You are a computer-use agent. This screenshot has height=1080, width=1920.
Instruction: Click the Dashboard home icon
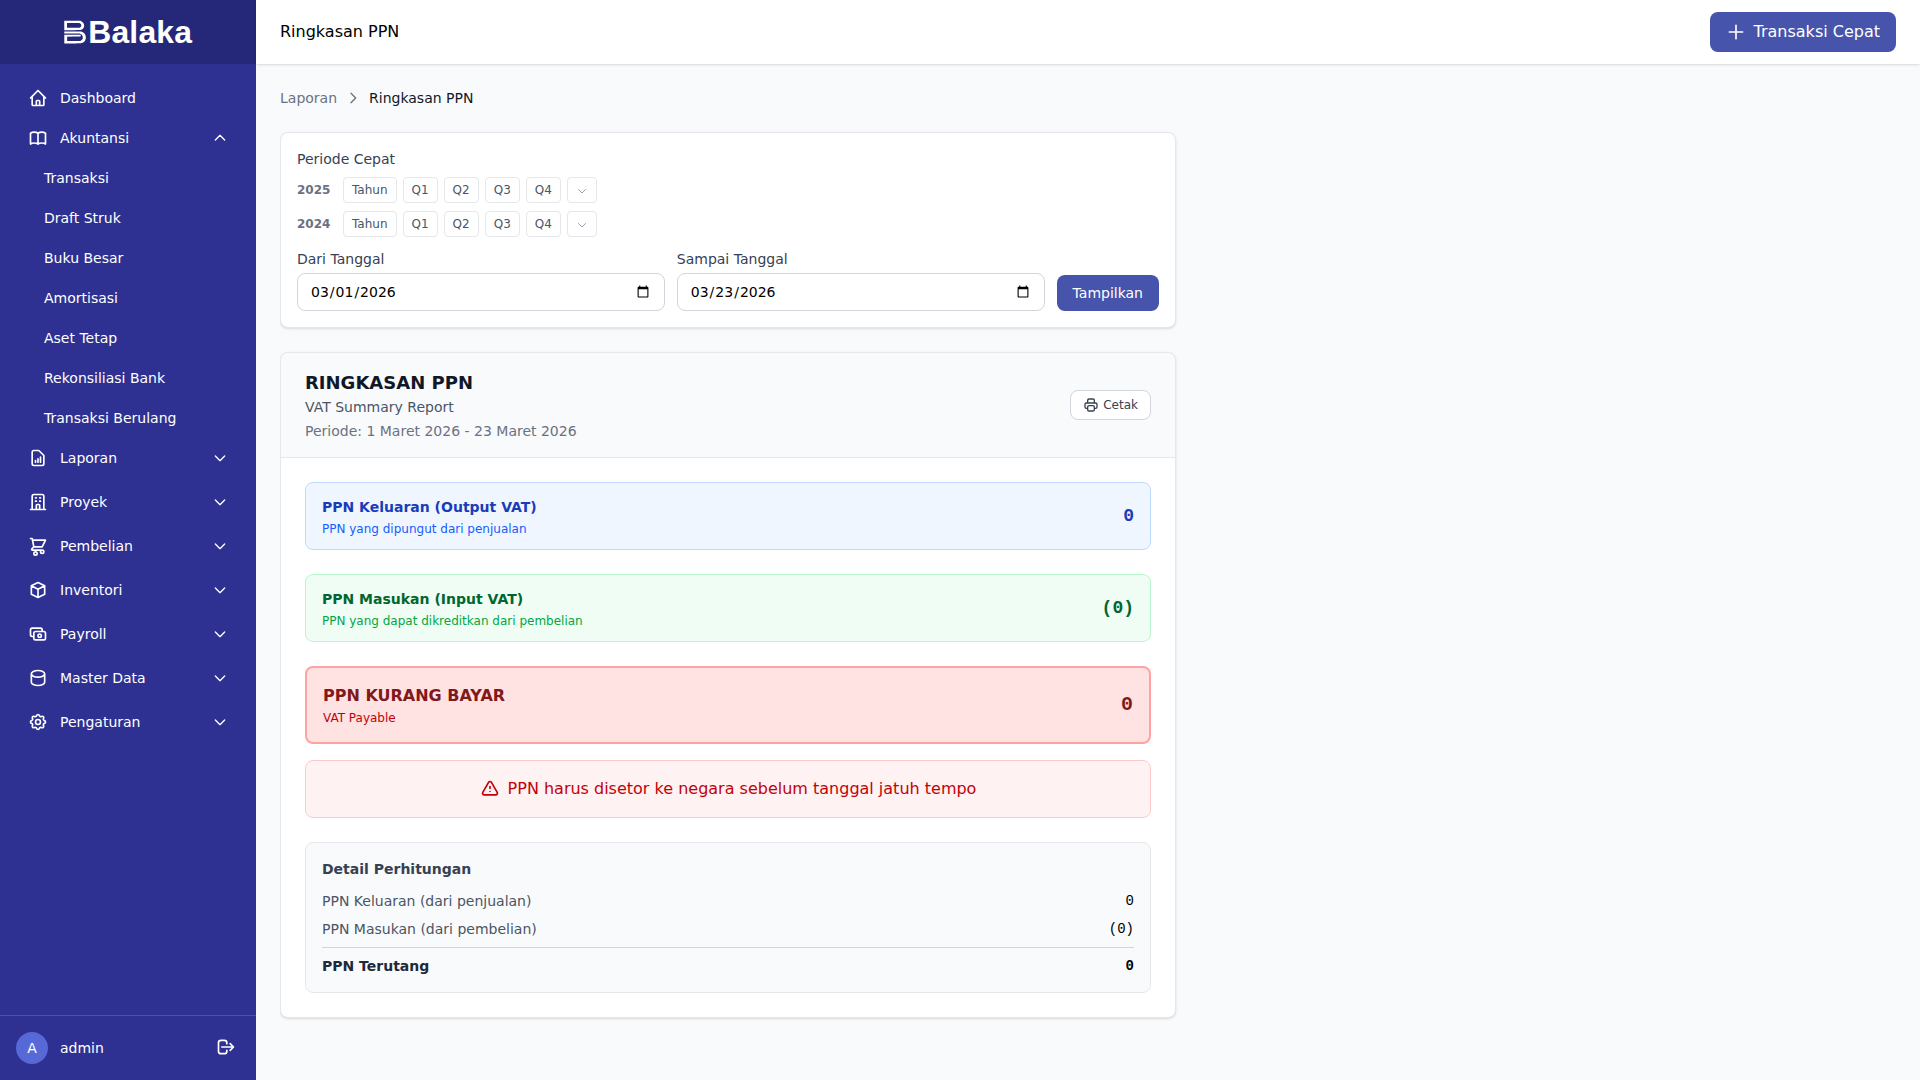pyautogui.click(x=38, y=98)
